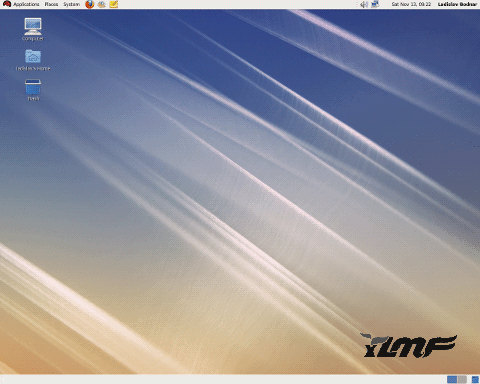This screenshot has height=384, width=480.
Task: Expand the clock calendar showing Sat Nov 13
Action: [x=411, y=4]
